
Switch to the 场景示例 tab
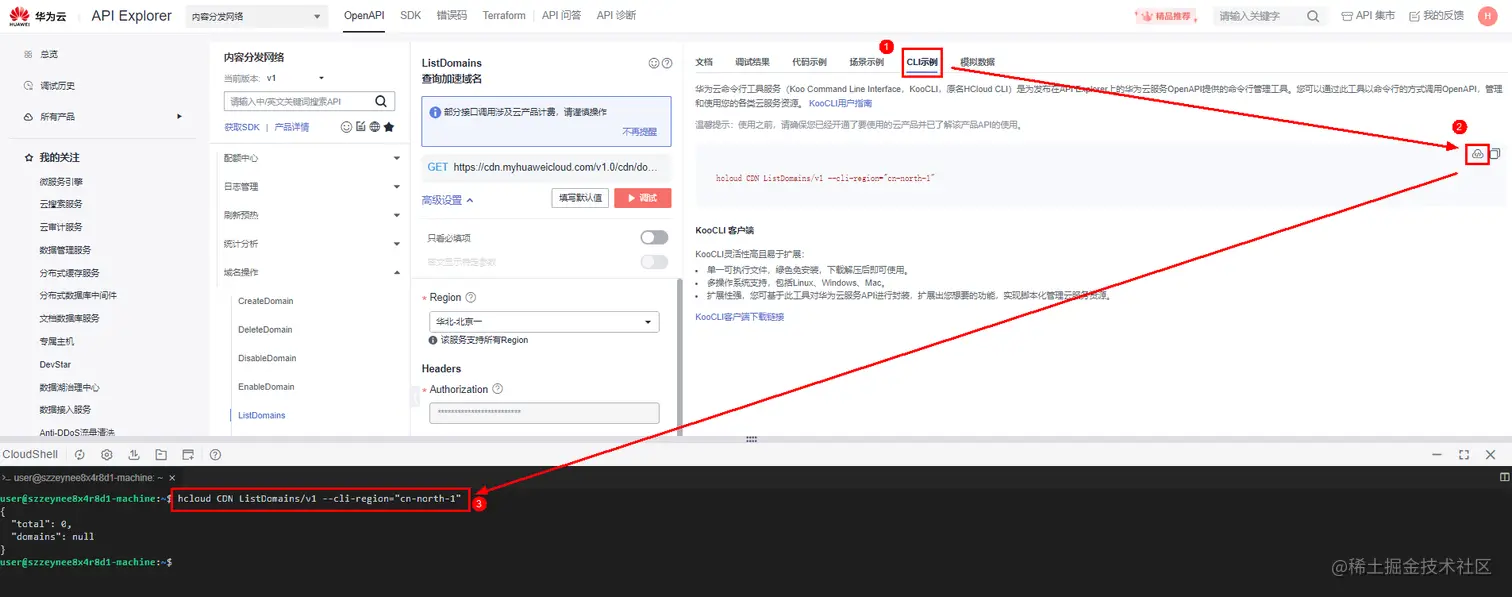[x=866, y=62]
